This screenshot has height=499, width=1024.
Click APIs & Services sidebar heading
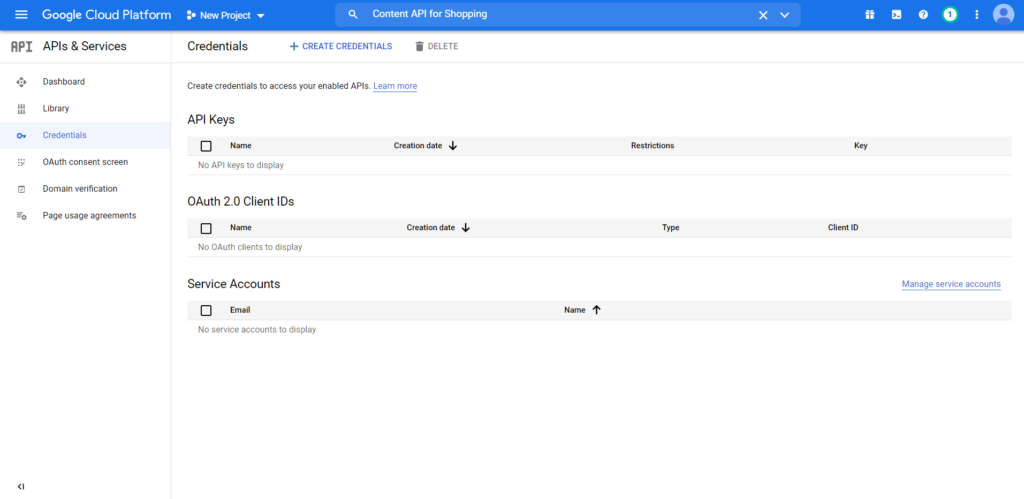[85, 46]
